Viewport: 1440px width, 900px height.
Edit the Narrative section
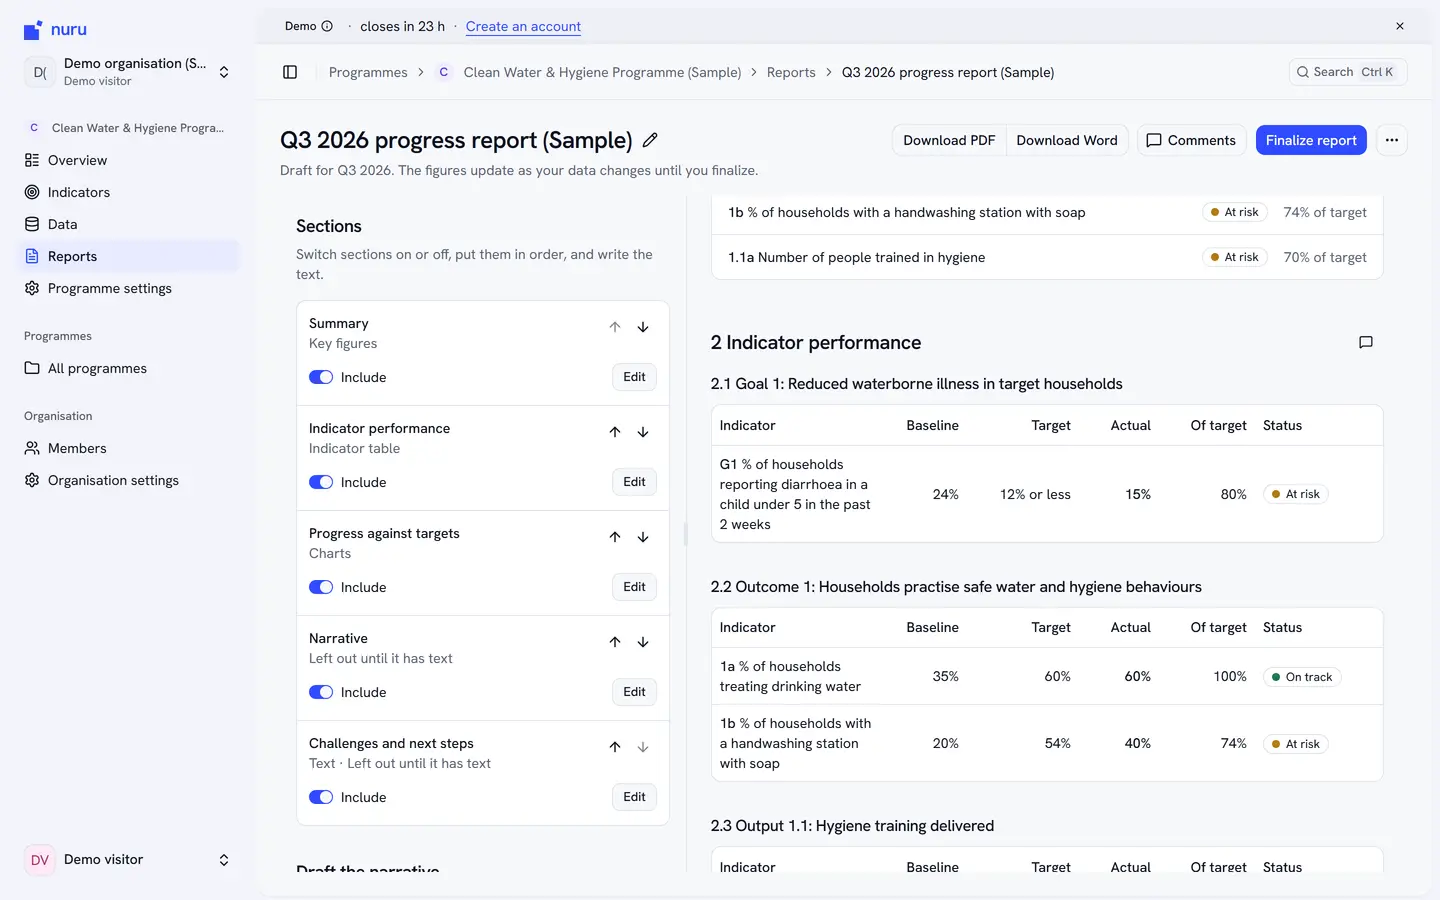click(x=634, y=692)
